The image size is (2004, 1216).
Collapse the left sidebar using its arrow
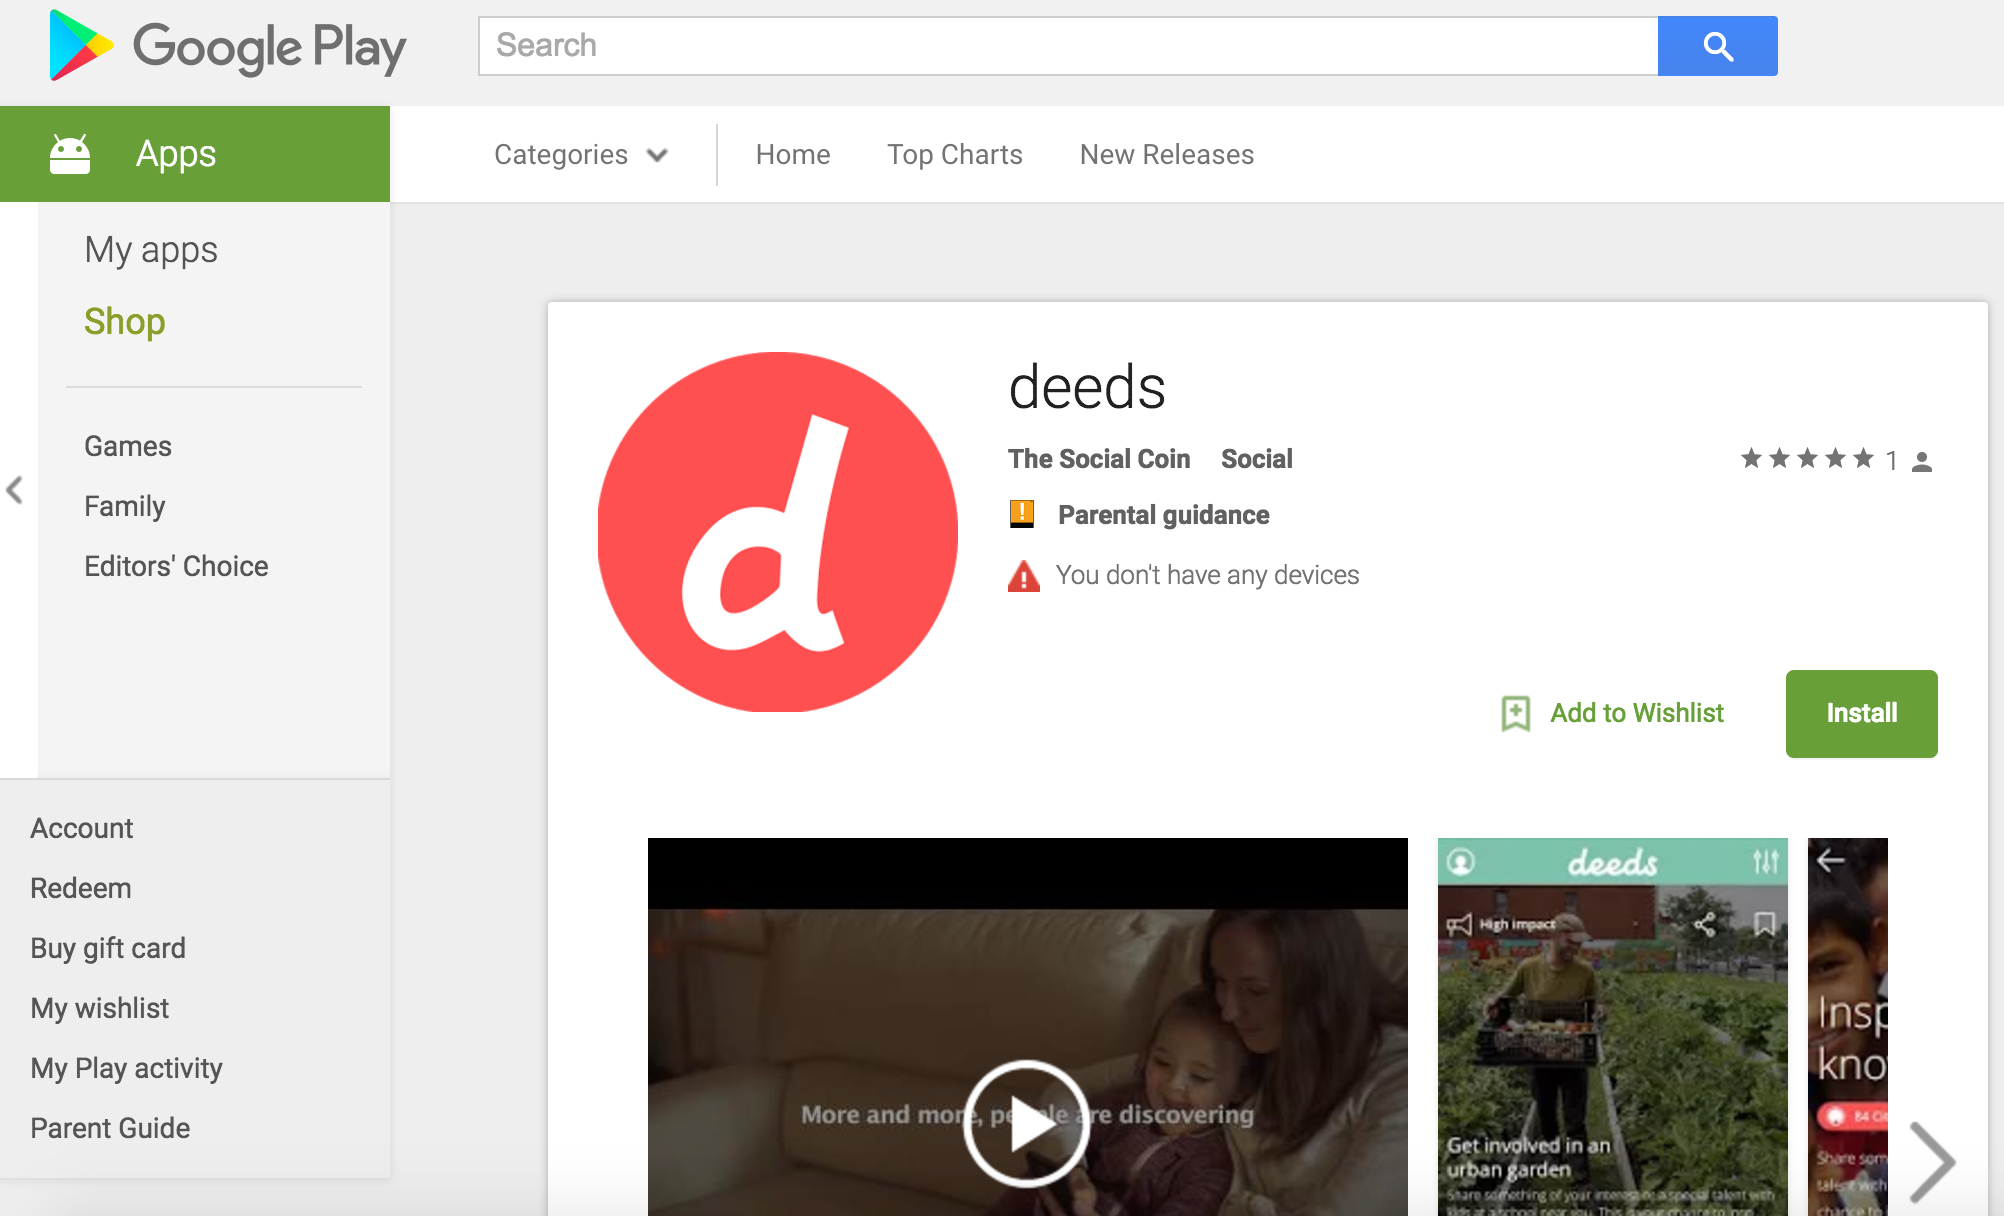coord(15,490)
